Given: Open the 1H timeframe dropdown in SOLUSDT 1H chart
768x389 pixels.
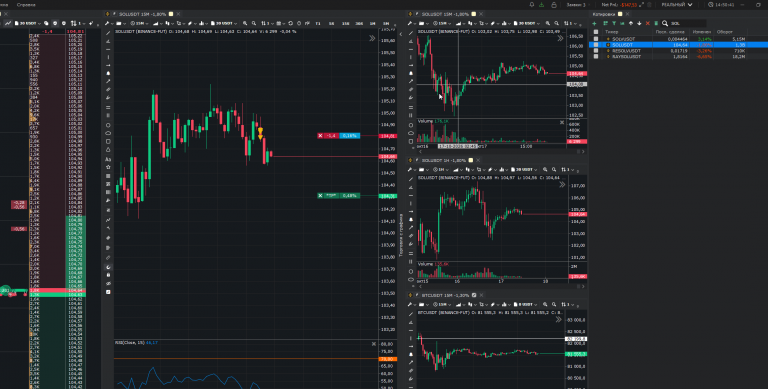Looking at the screenshot, I should (x=441, y=170).
